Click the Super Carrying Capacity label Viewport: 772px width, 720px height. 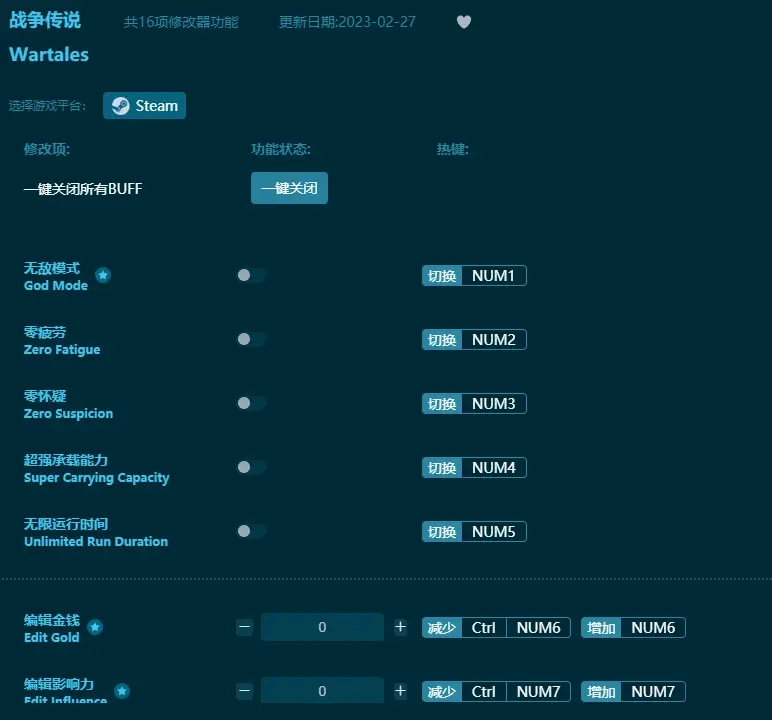tap(96, 477)
